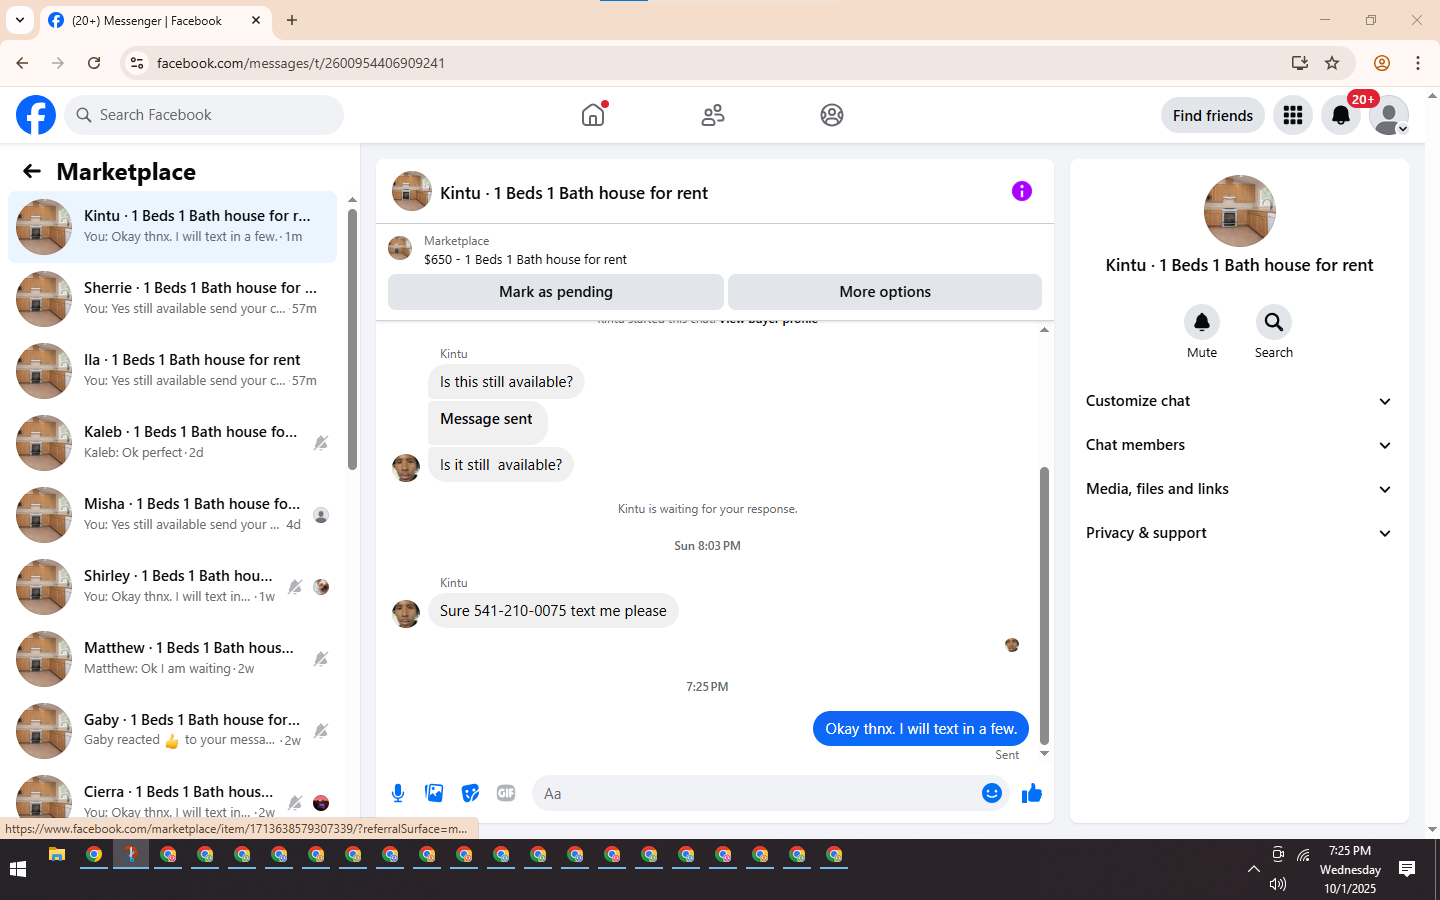Open the Misha conversation in the list
Viewport: 1440px width, 900px height.
(x=172, y=515)
